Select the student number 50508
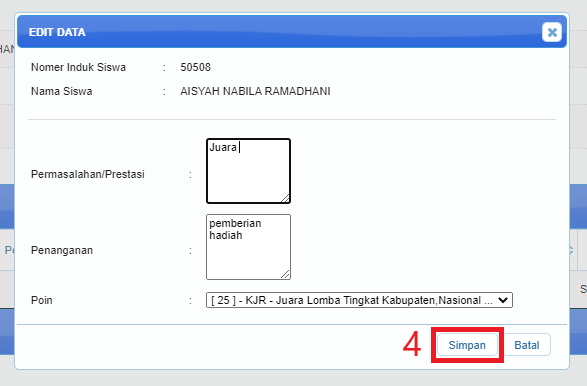 click(195, 67)
